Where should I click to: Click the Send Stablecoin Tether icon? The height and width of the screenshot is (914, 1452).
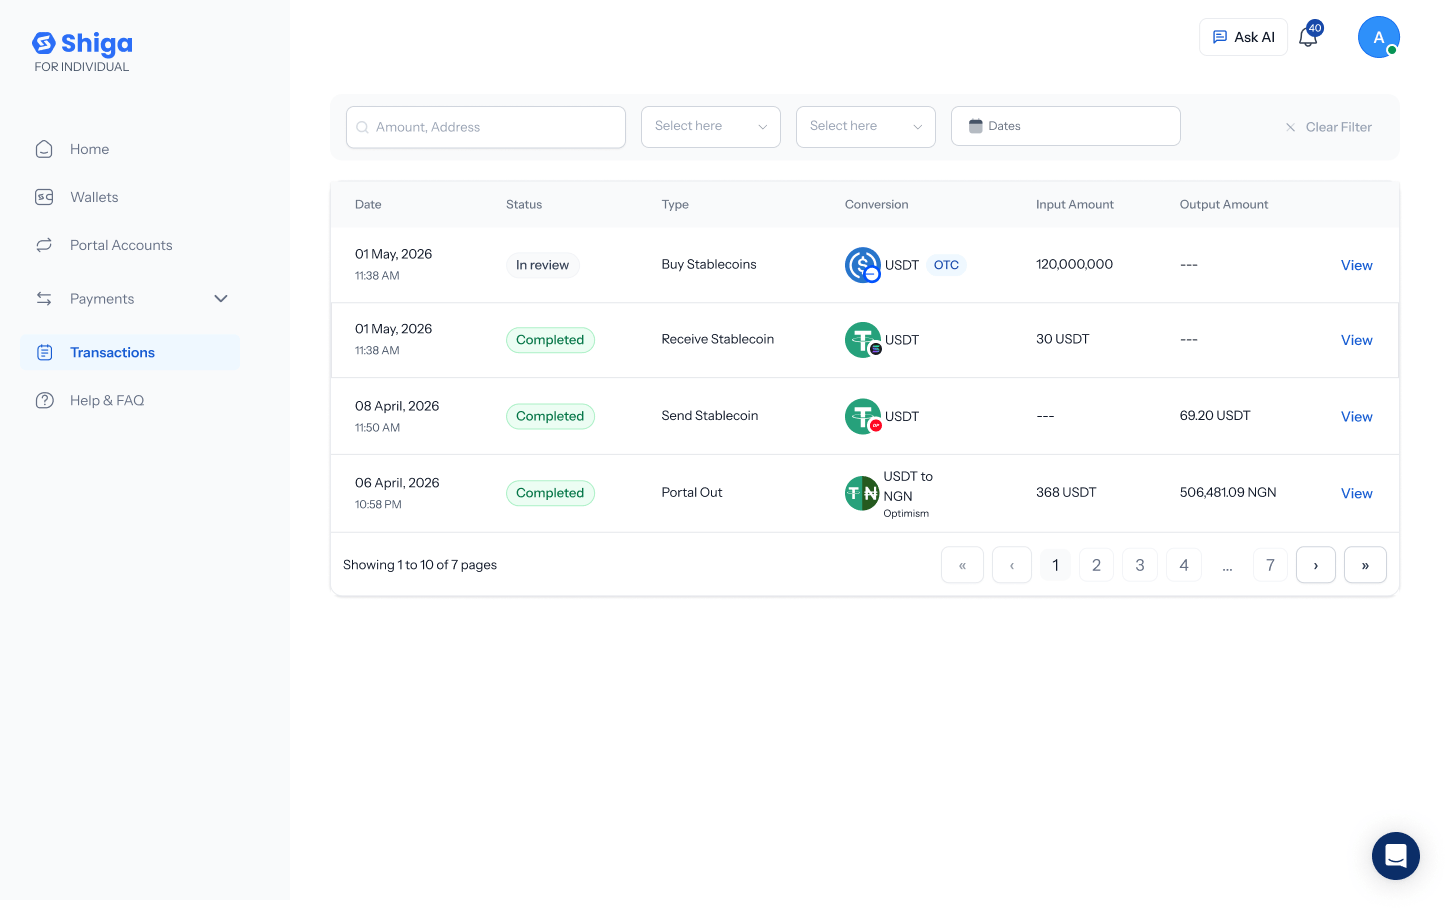[863, 416]
